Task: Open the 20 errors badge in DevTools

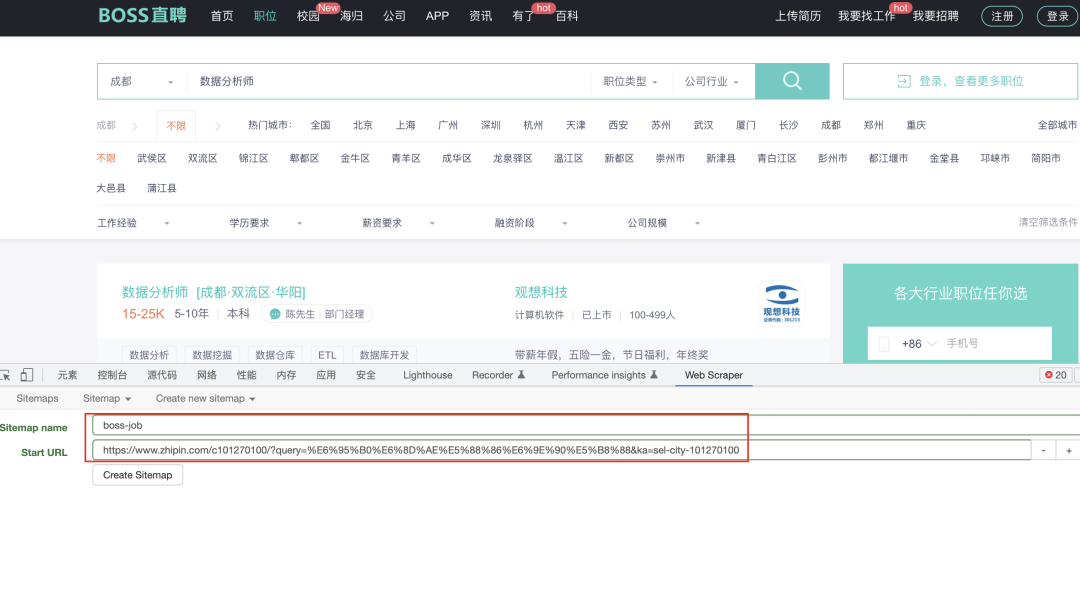Action: [x=1057, y=374]
